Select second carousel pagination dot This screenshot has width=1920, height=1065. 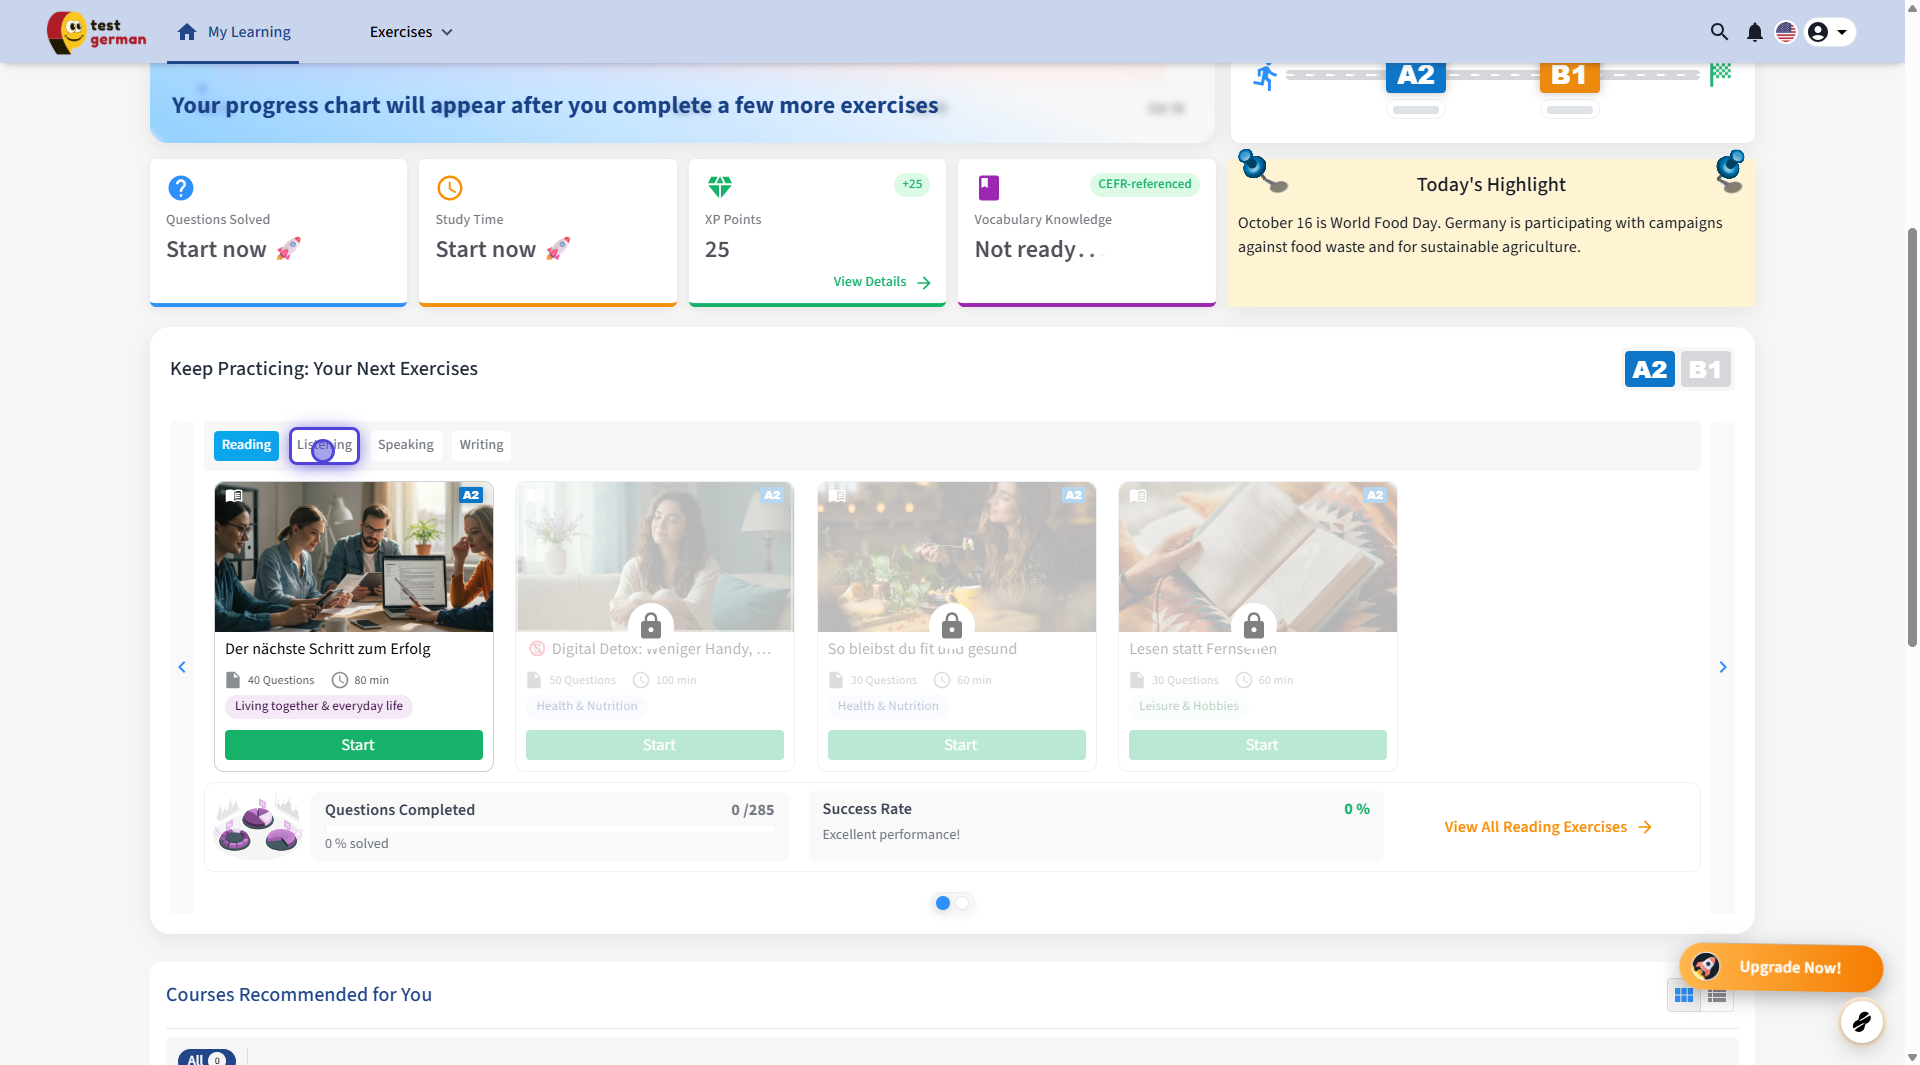(962, 903)
